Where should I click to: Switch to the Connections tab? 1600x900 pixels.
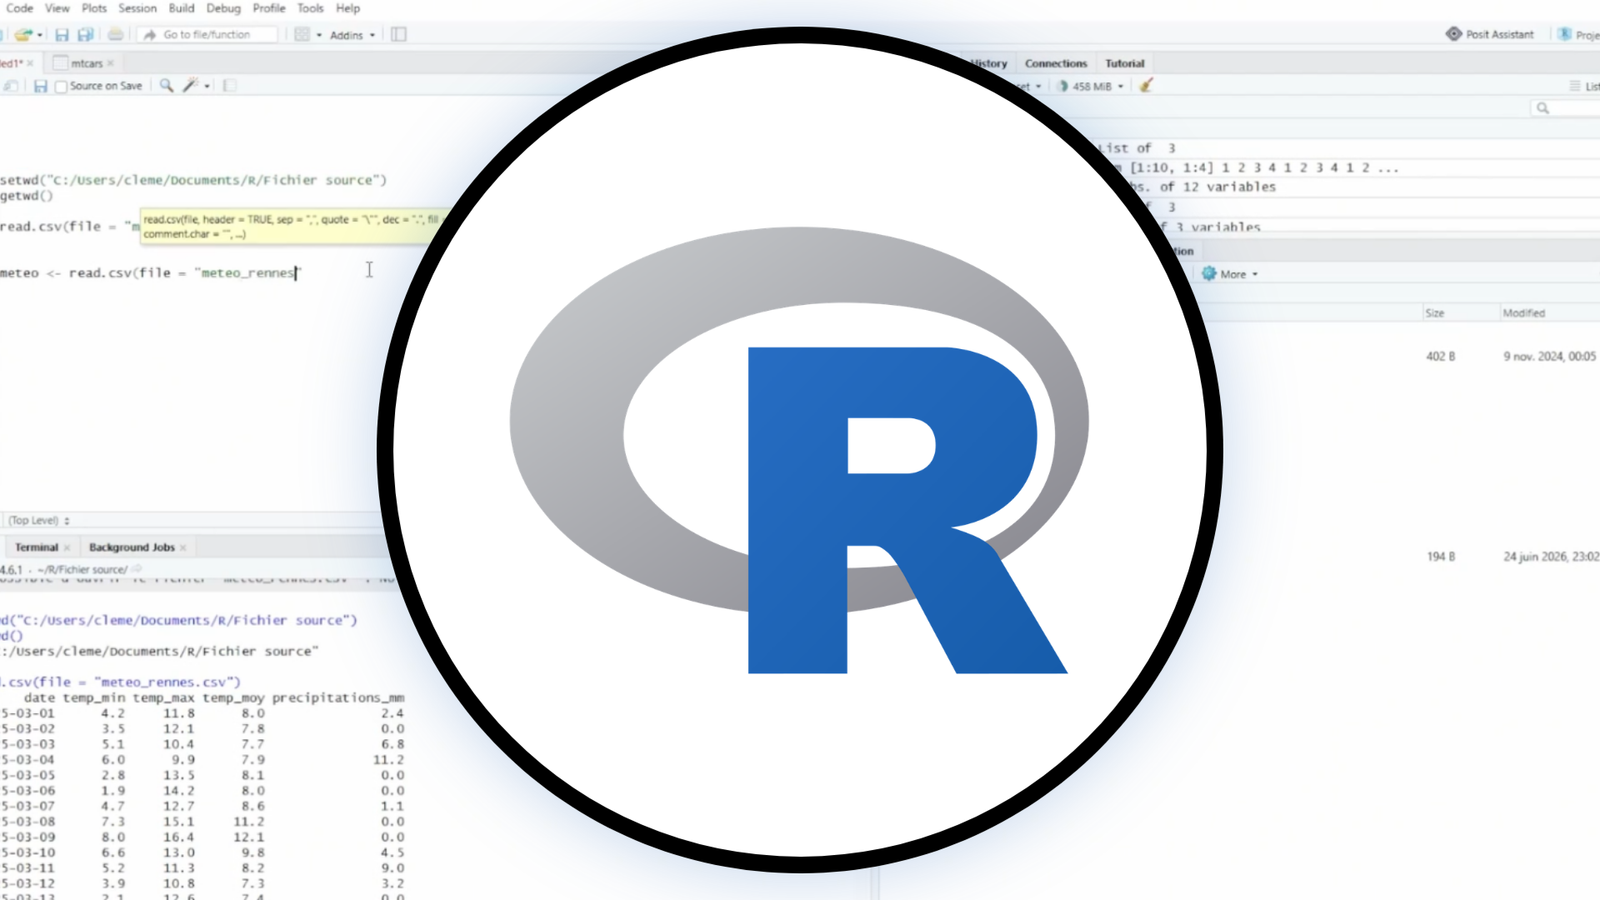tap(1055, 63)
